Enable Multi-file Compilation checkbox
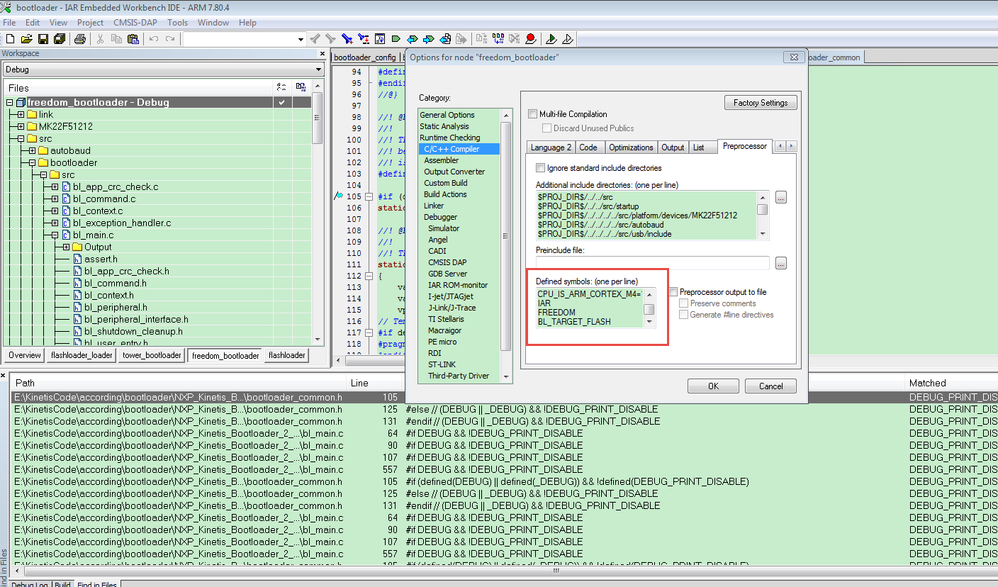Image resolution: width=998 pixels, height=587 pixels. pyautogui.click(x=533, y=114)
